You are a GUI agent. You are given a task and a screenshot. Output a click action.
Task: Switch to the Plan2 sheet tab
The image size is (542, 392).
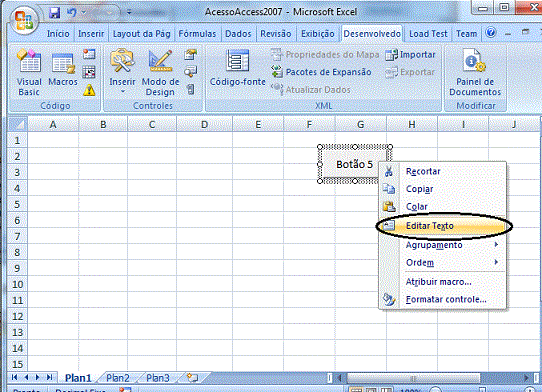coord(118,378)
